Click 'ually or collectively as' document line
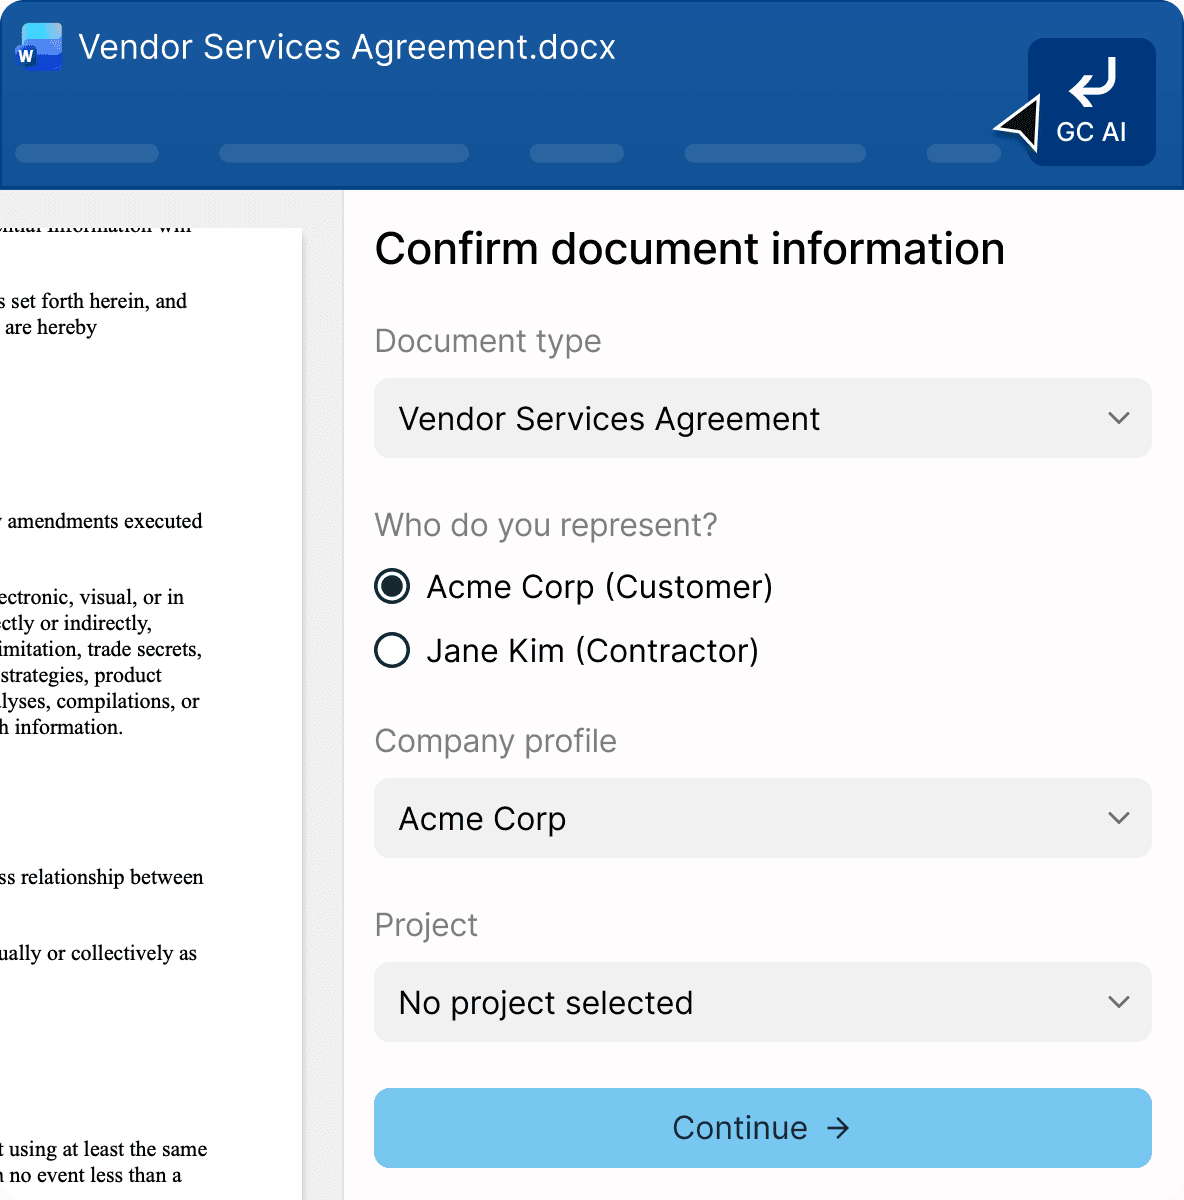Image resolution: width=1184 pixels, height=1200 pixels. coord(98,953)
